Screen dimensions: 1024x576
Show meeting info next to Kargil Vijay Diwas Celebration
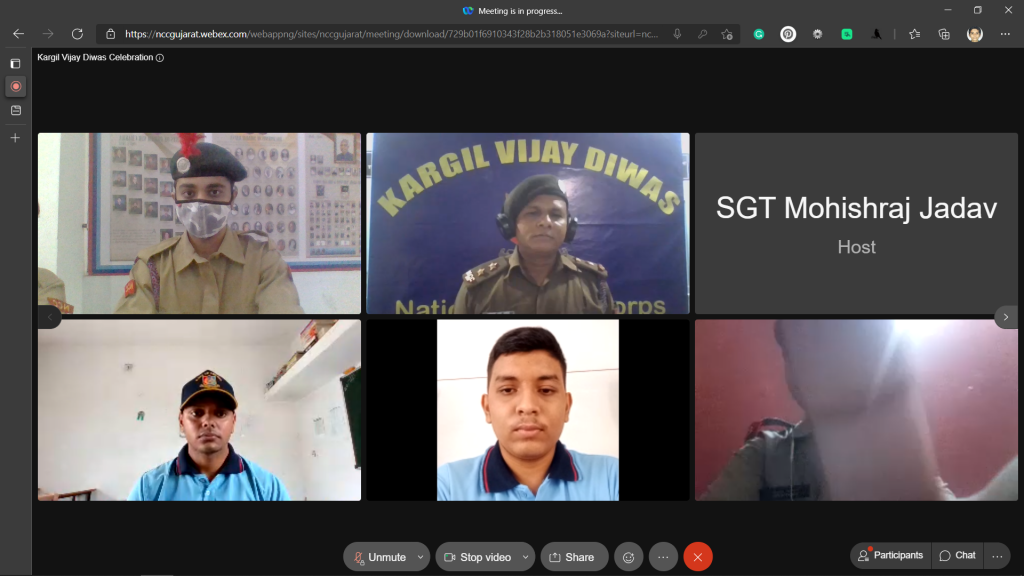point(160,58)
